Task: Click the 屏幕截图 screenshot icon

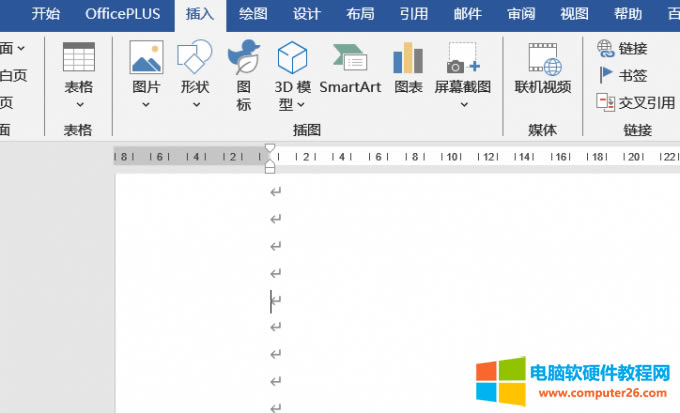Action: 463,58
